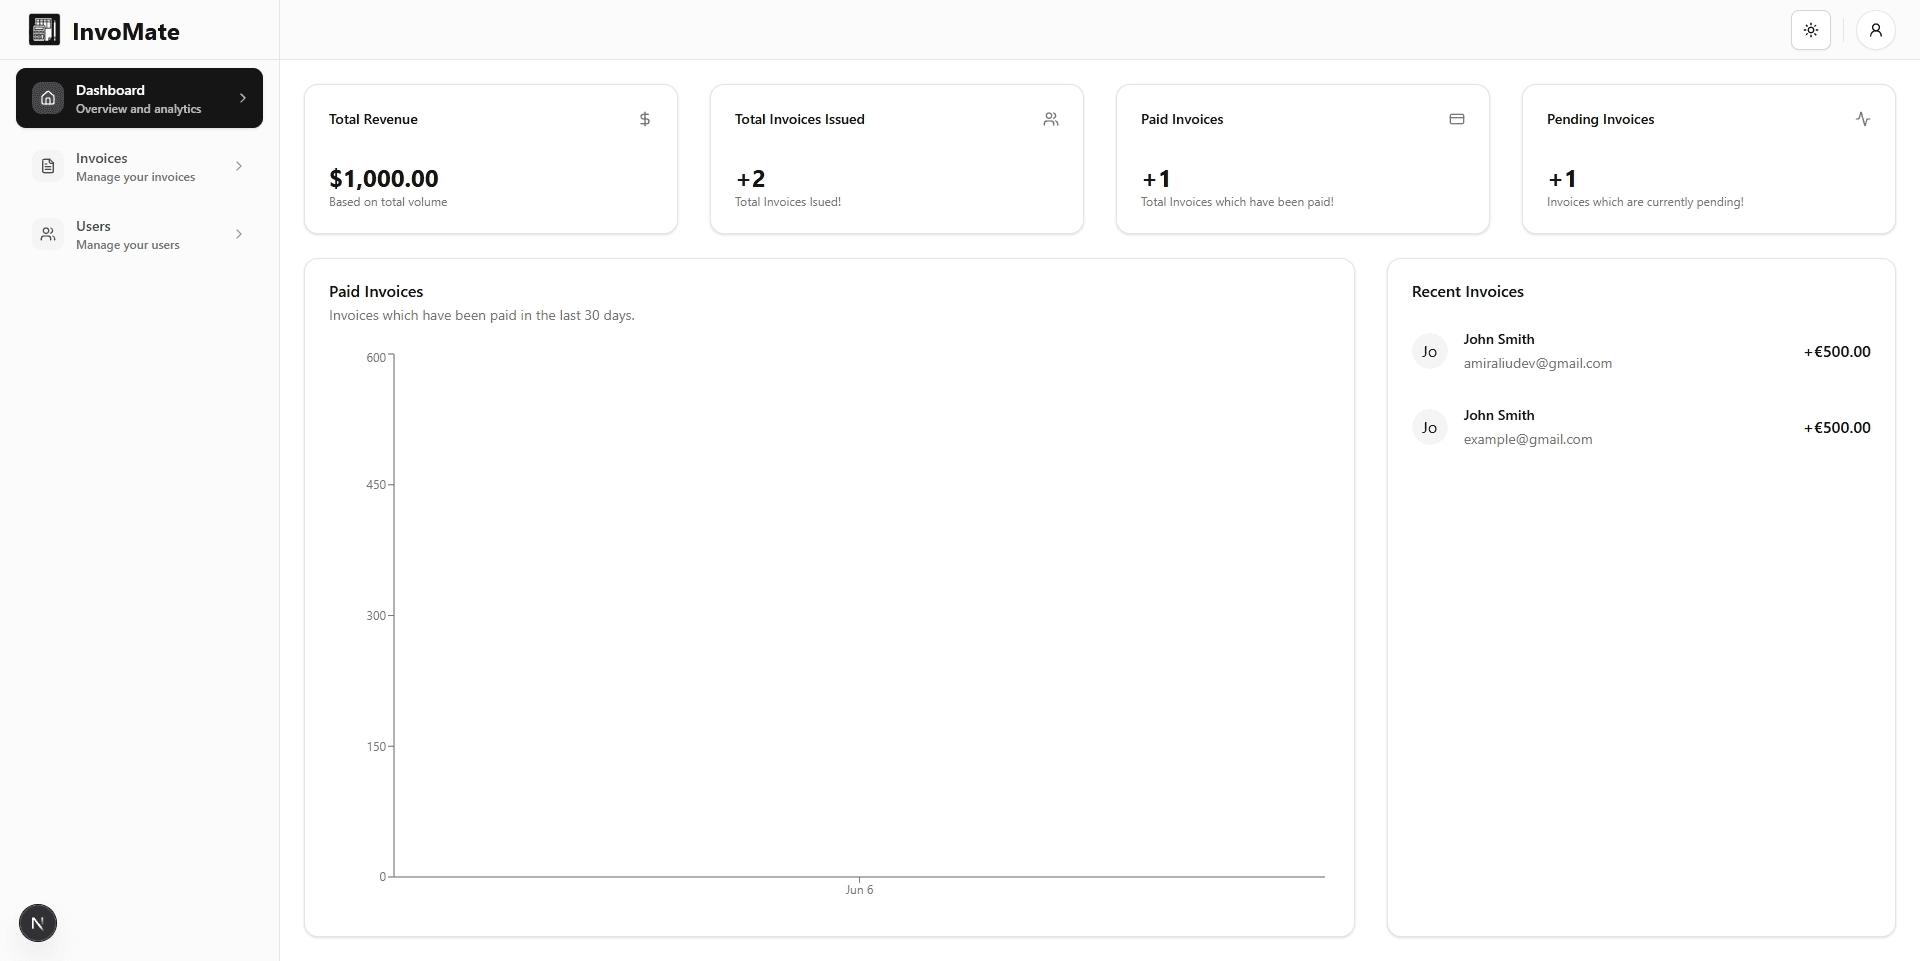This screenshot has height=961, width=1920.
Task: Click the InvoMate logo icon
Action: pyautogui.click(x=42, y=30)
